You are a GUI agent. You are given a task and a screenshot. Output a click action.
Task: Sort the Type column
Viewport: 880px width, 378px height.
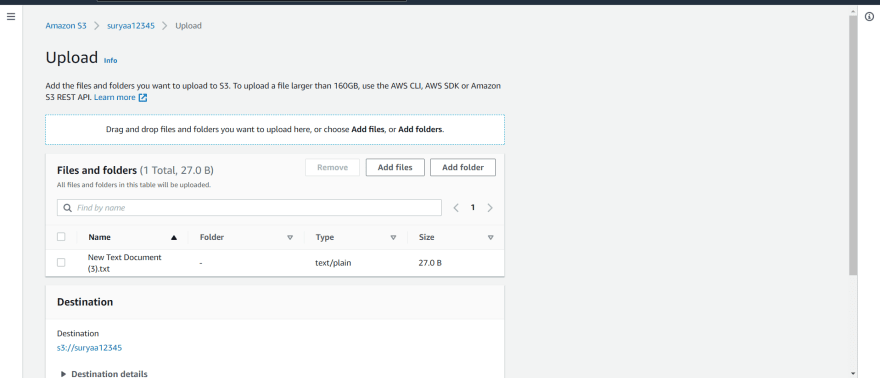click(x=393, y=237)
